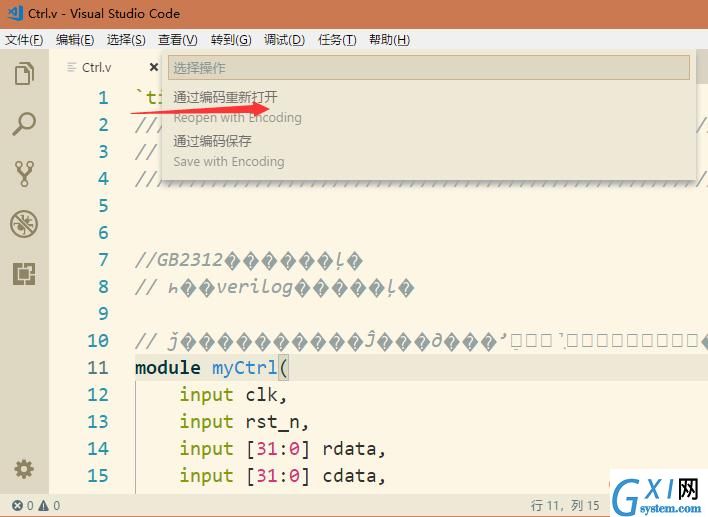
Task: Click the 选择操作 input box
Action: (x=429, y=68)
